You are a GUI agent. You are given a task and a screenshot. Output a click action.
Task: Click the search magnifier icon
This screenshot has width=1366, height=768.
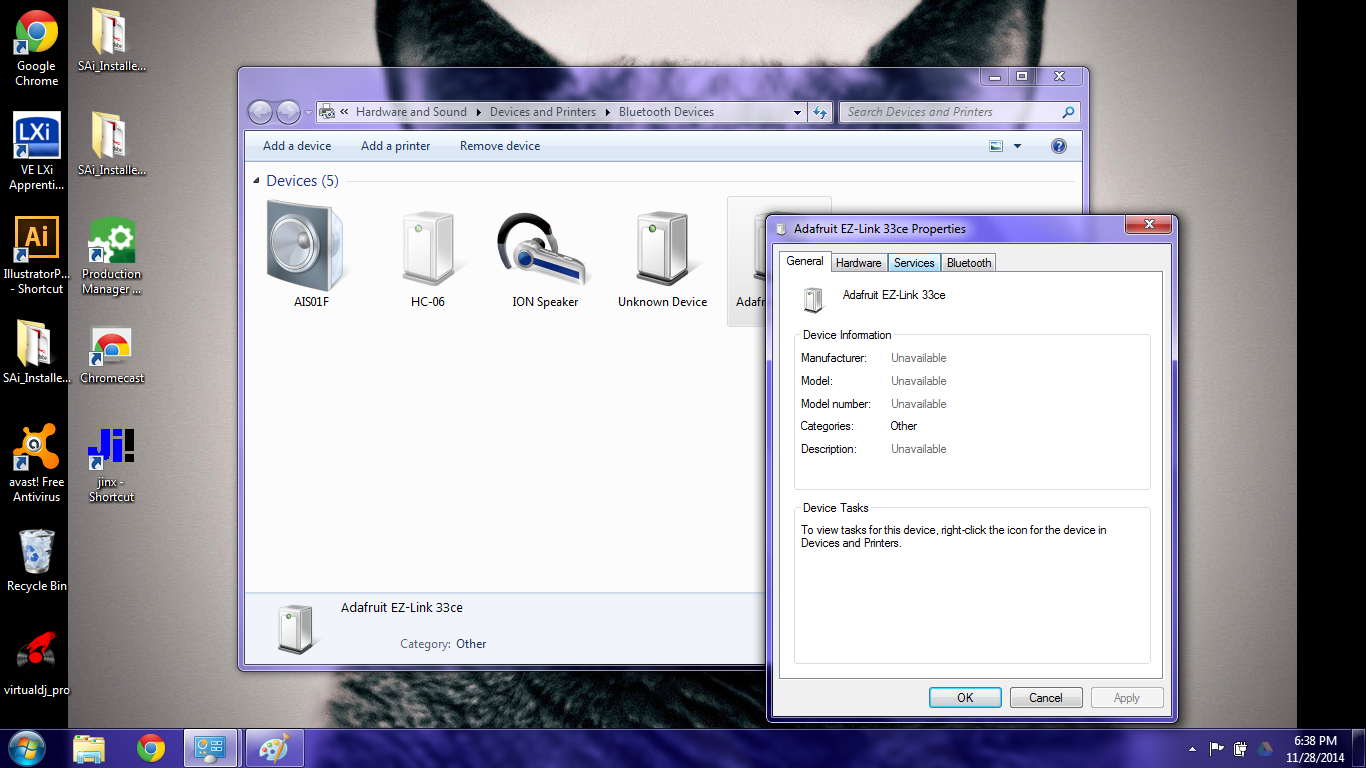1068,112
